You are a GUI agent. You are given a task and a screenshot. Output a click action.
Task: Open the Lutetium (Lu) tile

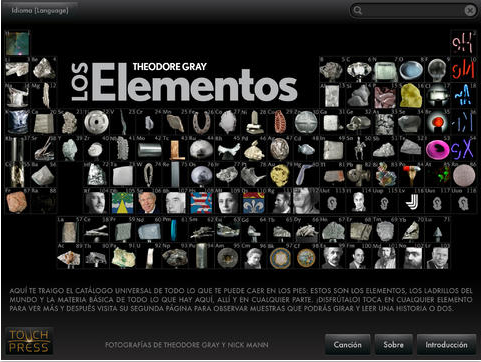[x=437, y=230]
